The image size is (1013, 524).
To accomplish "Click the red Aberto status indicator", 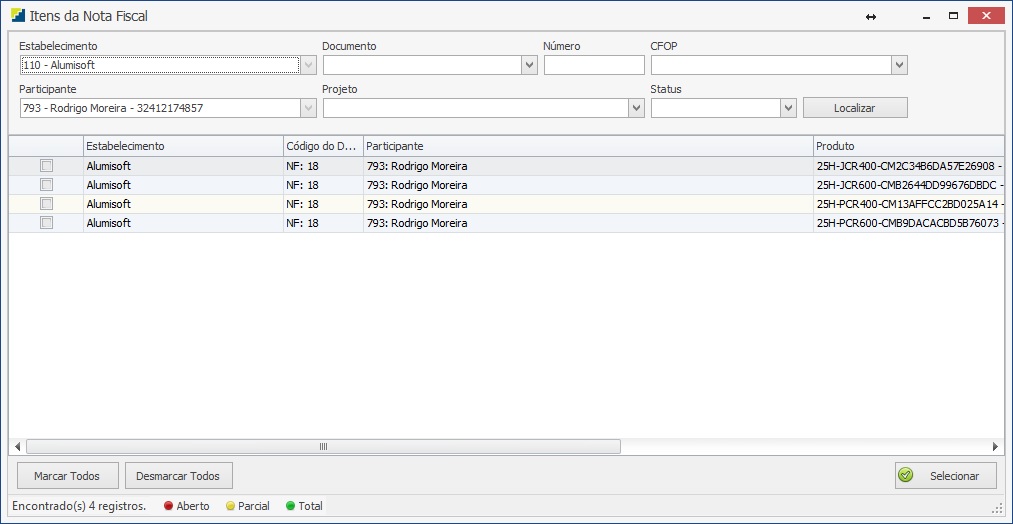I will tap(168, 506).
